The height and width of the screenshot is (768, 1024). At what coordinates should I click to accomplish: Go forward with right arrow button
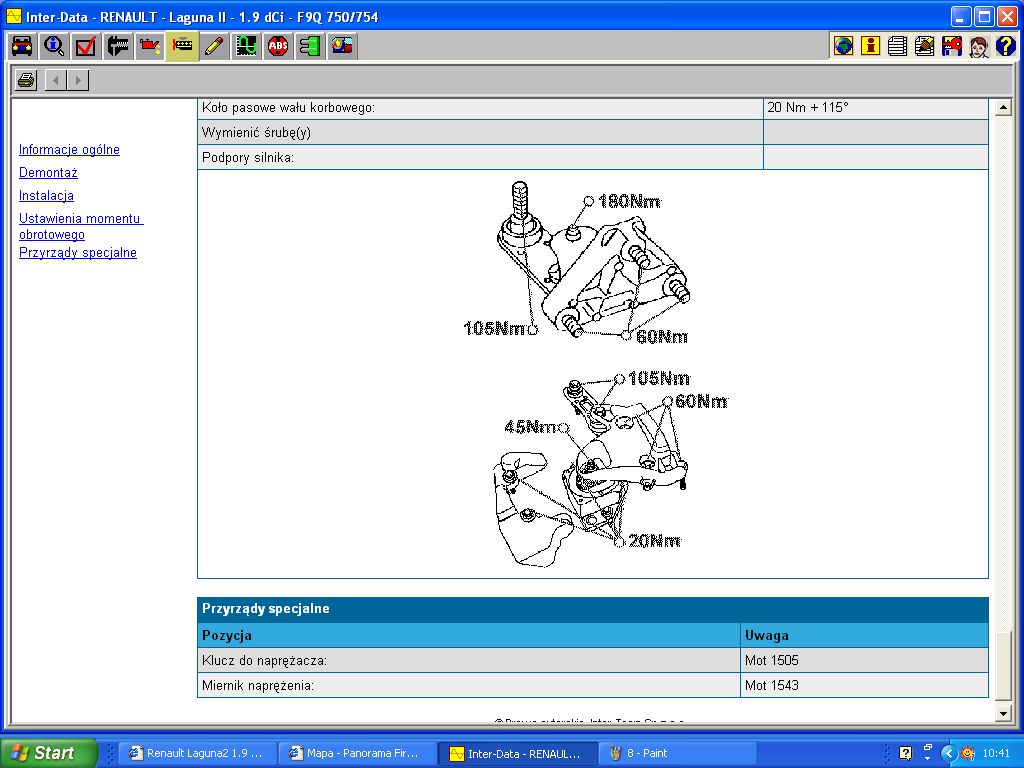click(x=78, y=80)
